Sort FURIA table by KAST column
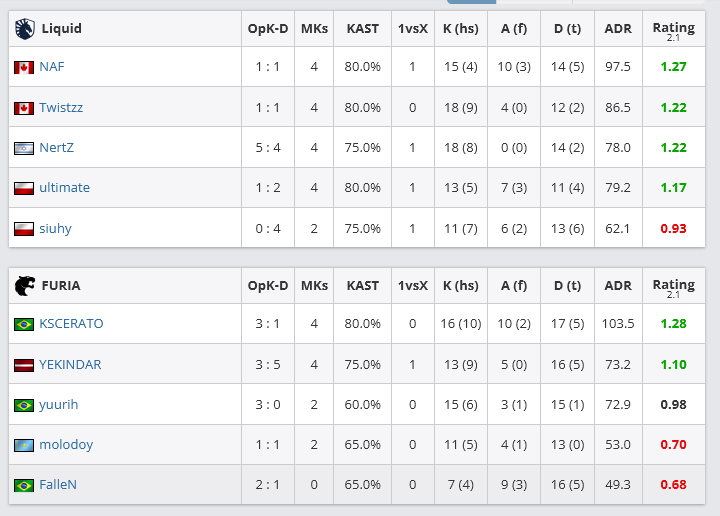Screen dimensions: 720x516 tap(363, 286)
